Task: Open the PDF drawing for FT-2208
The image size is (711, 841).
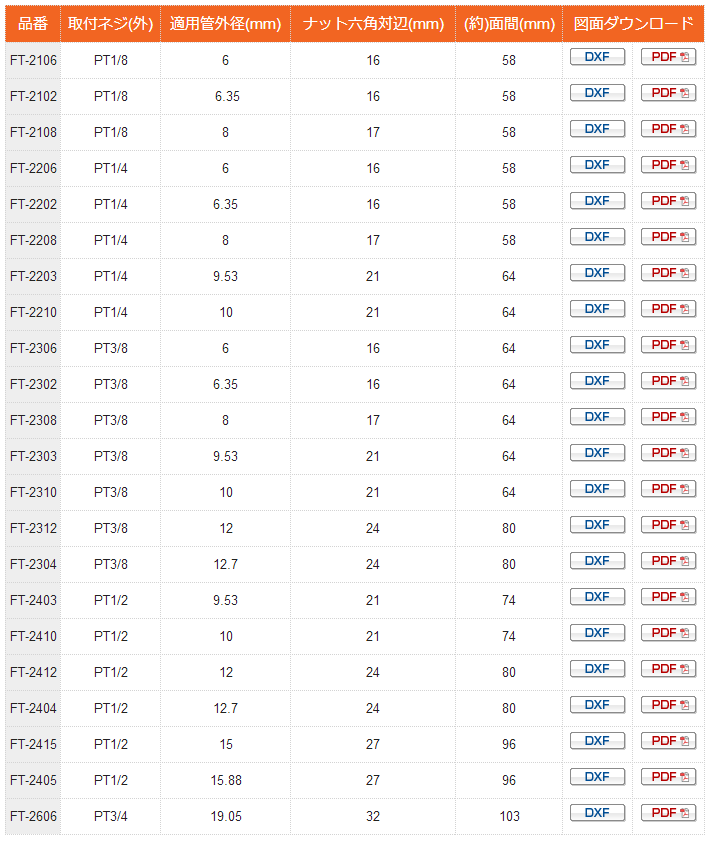Action: pos(669,237)
